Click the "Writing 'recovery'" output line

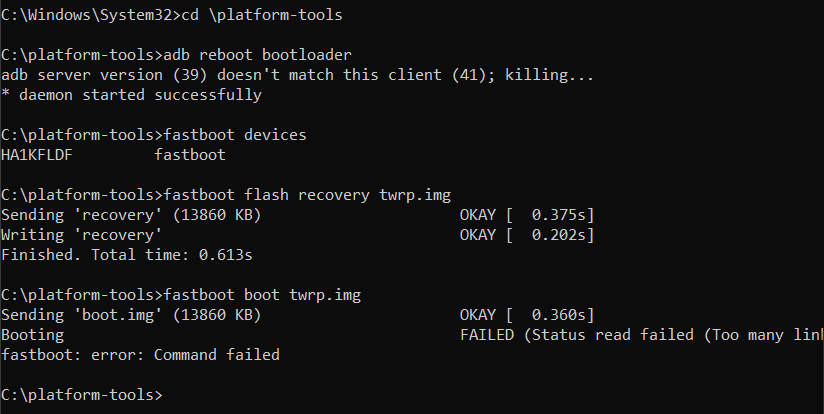82,234
